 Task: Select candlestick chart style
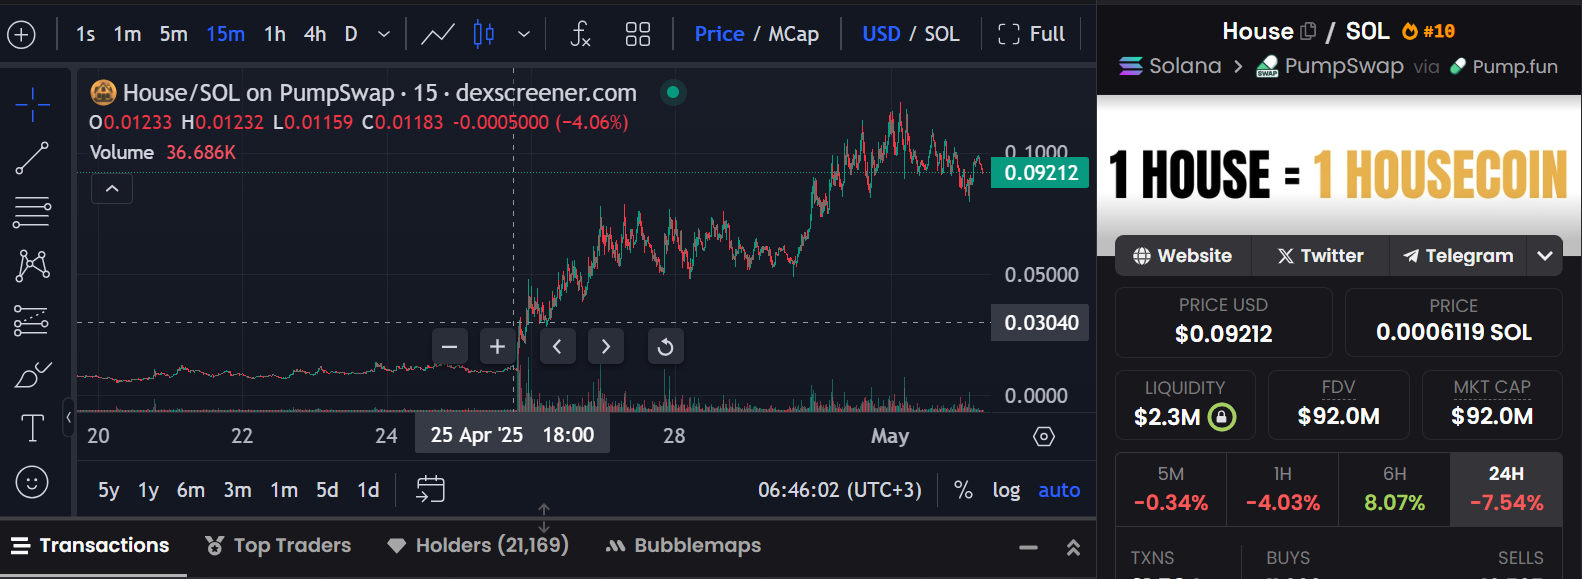click(484, 34)
